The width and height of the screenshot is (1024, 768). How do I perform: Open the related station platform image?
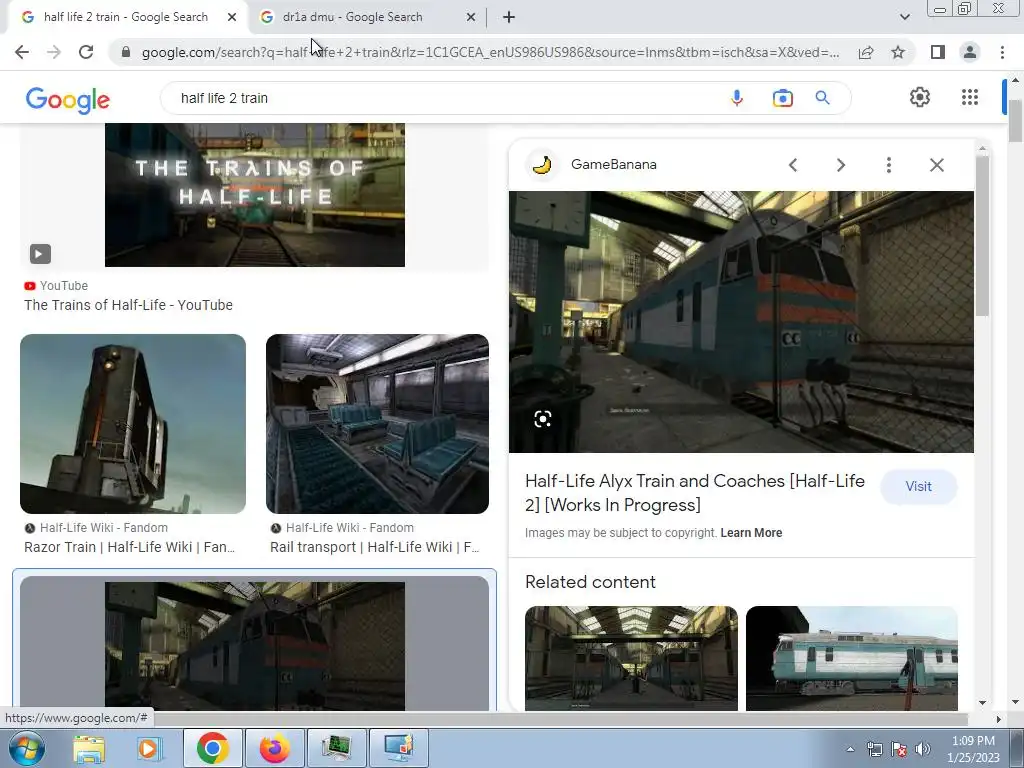click(x=632, y=658)
